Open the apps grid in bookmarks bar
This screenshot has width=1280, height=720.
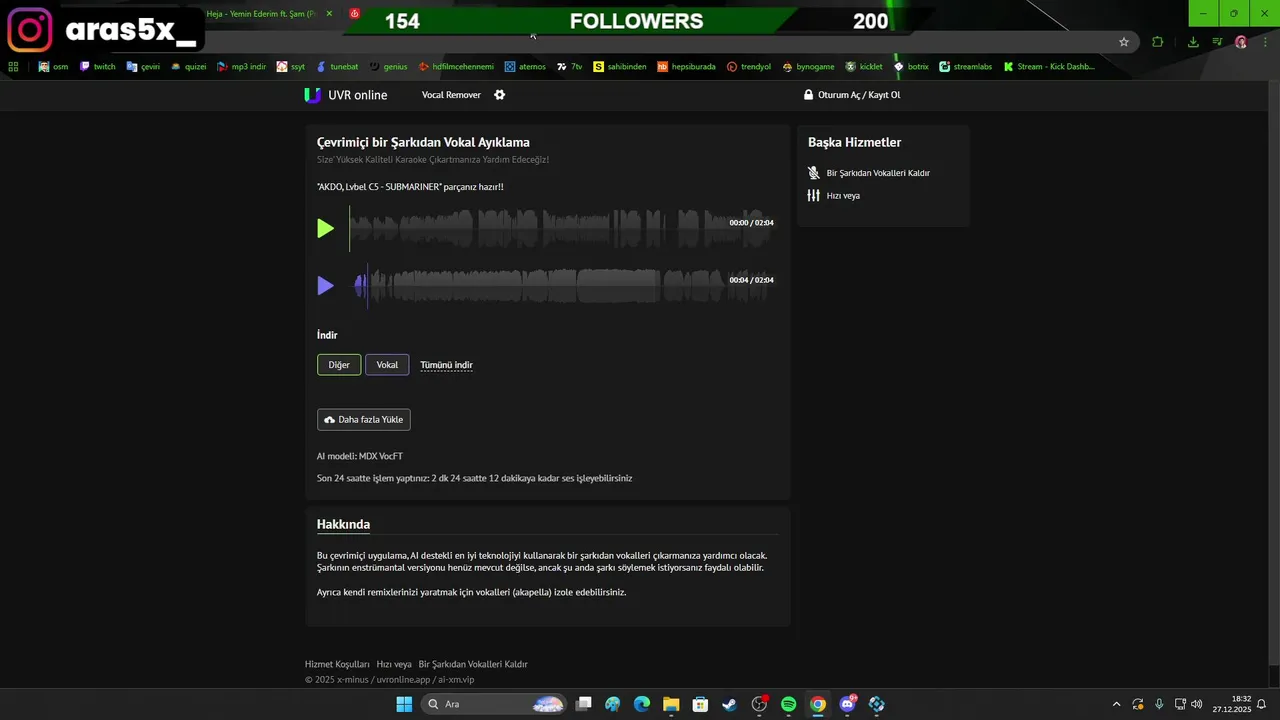click(x=13, y=67)
